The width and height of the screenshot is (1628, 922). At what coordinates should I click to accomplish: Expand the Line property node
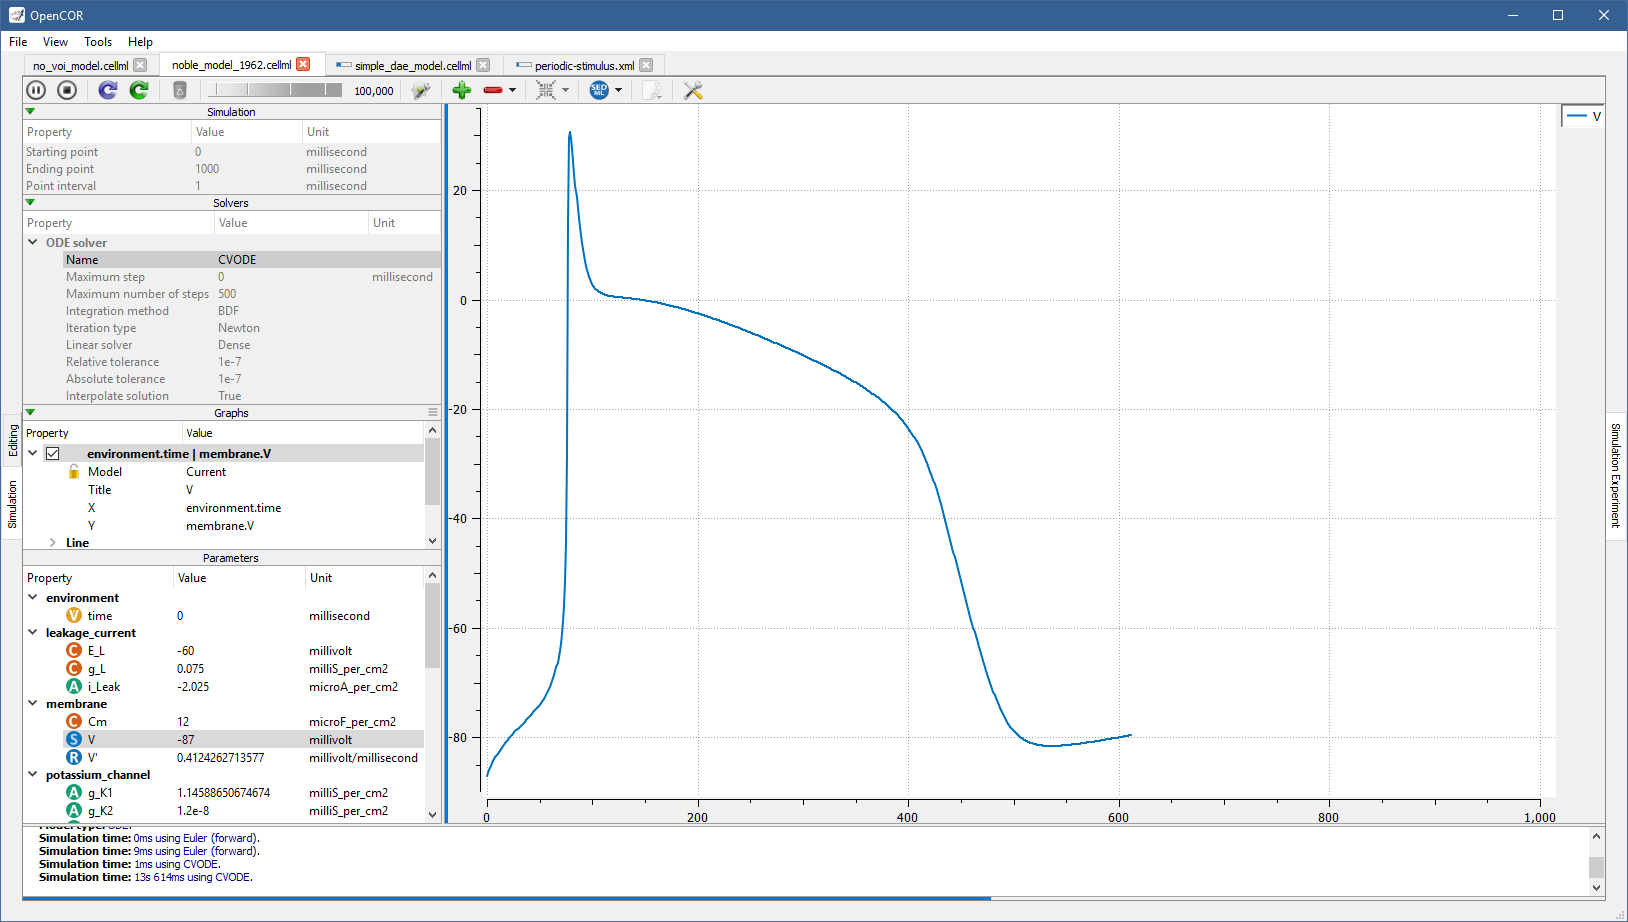(53, 543)
